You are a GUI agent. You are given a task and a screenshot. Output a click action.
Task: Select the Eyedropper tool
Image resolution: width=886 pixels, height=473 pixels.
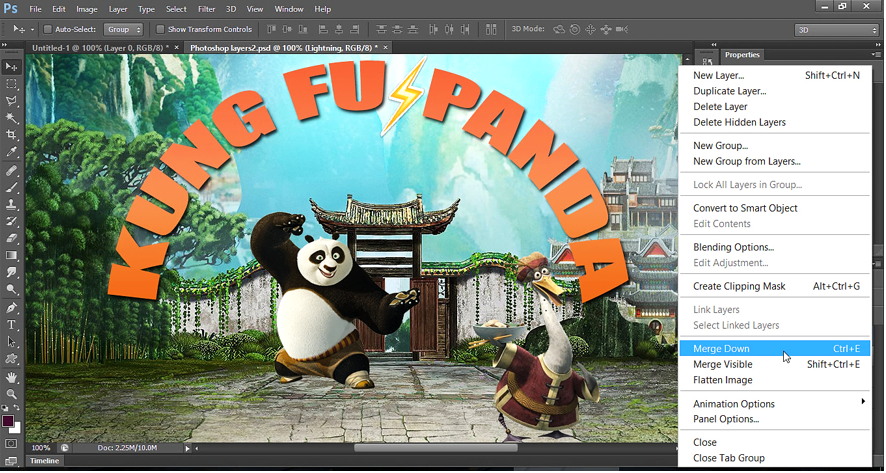click(x=11, y=151)
